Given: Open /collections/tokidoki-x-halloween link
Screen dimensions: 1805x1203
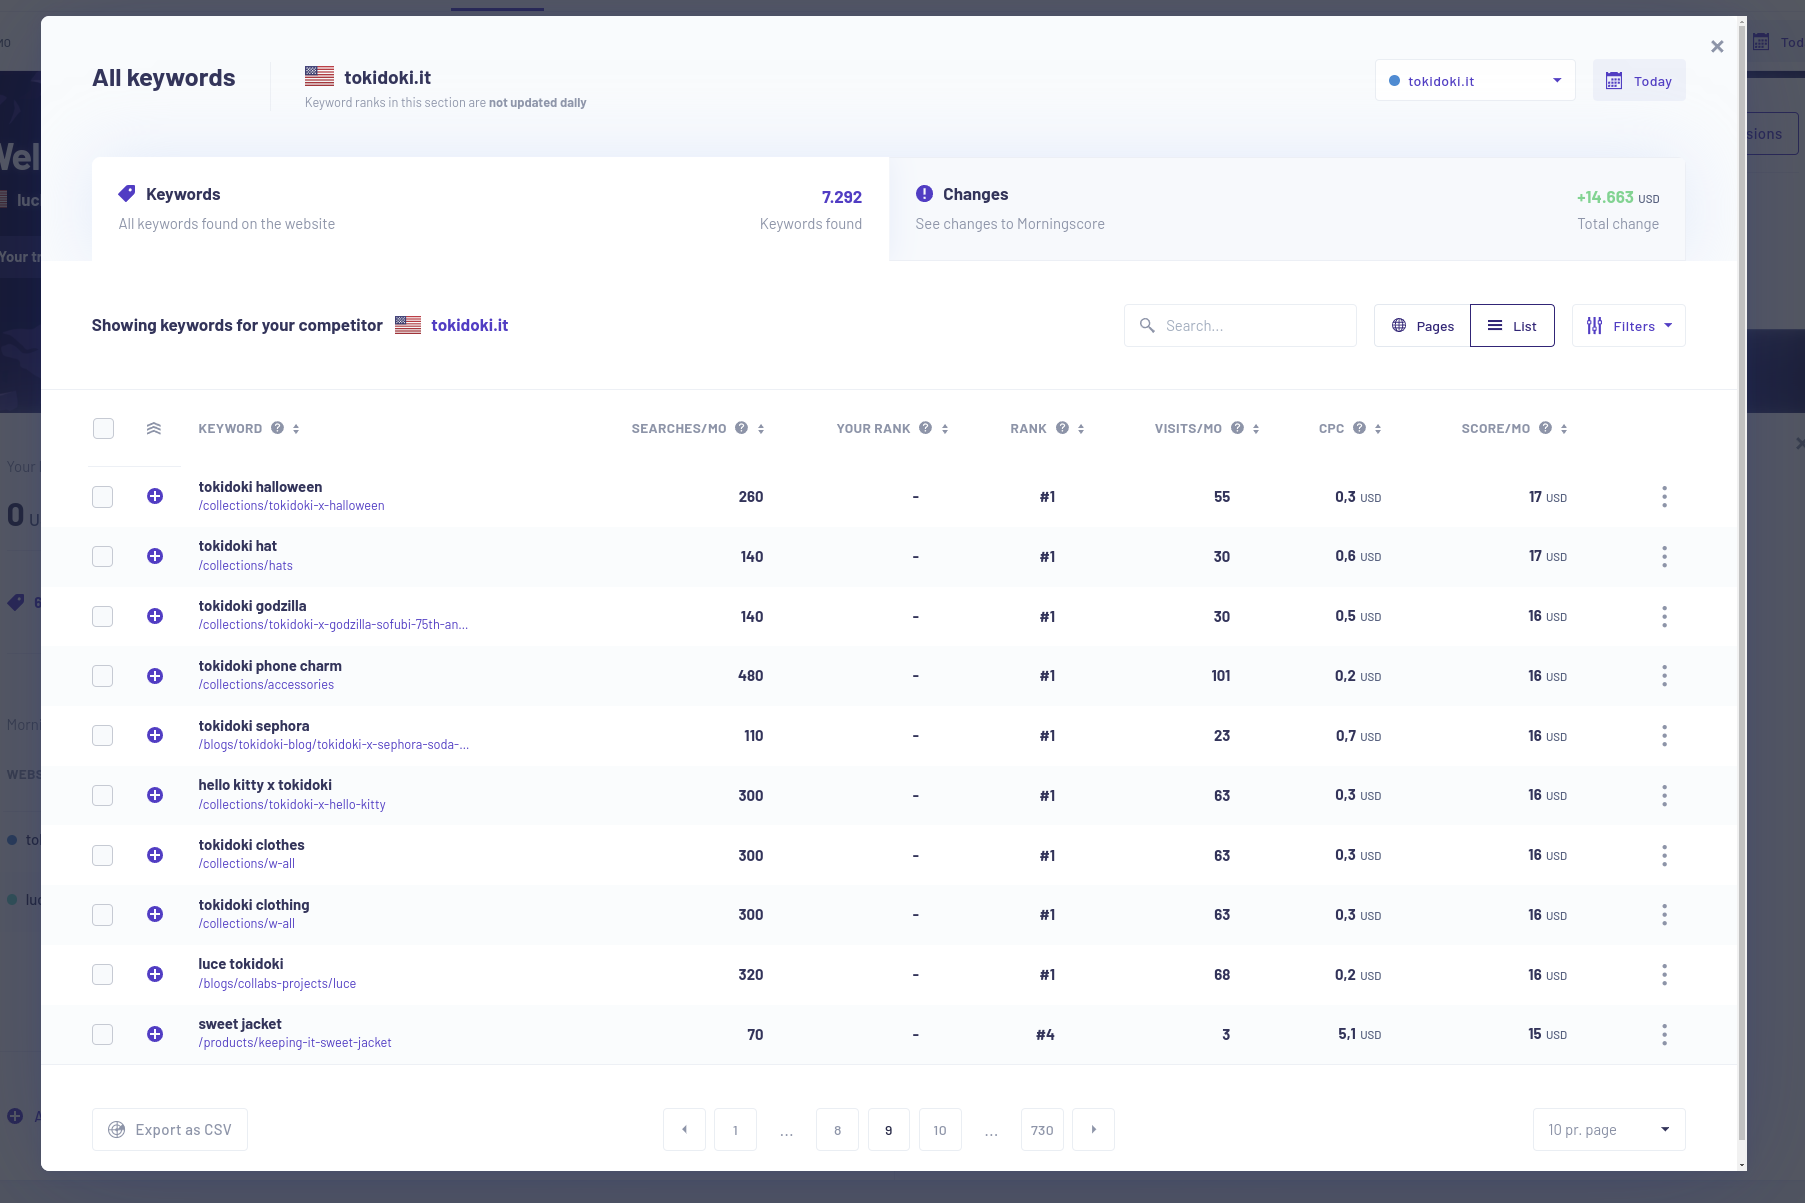Looking at the screenshot, I should tap(291, 506).
